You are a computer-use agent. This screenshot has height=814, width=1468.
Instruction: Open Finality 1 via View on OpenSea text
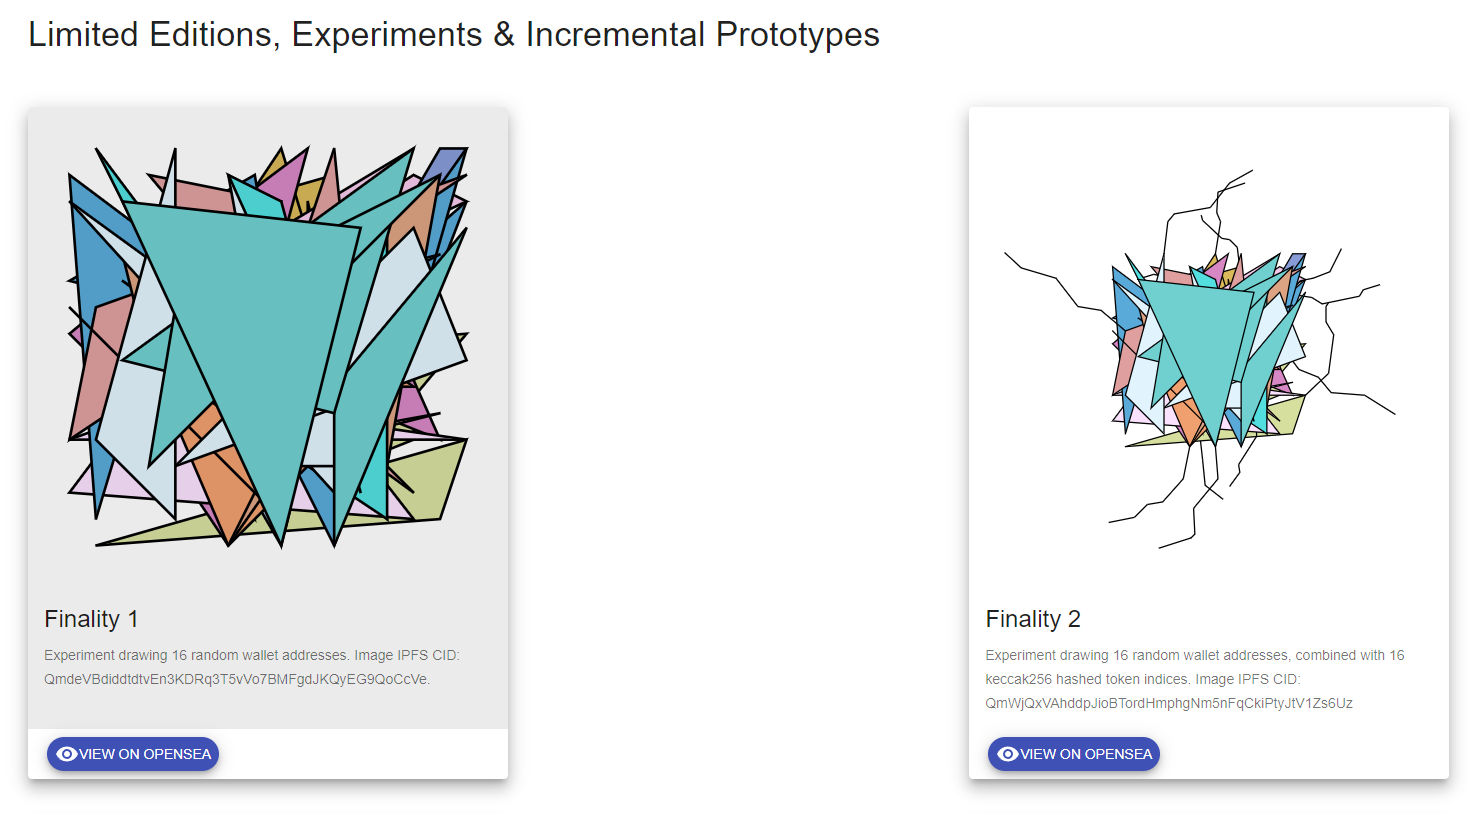tap(145, 754)
